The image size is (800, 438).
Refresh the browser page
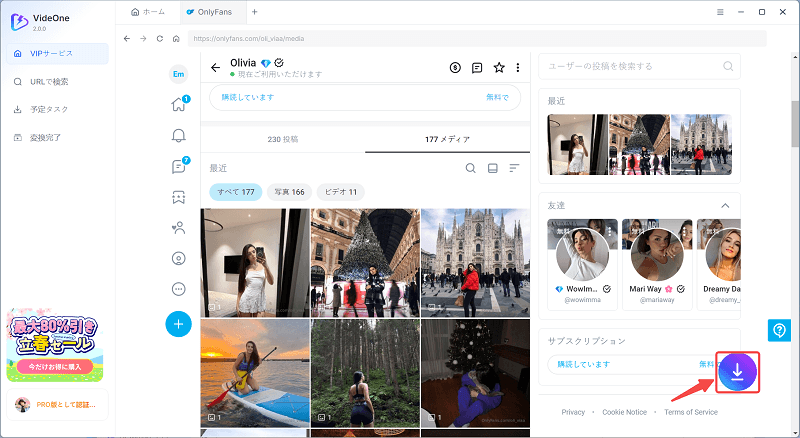(159, 38)
